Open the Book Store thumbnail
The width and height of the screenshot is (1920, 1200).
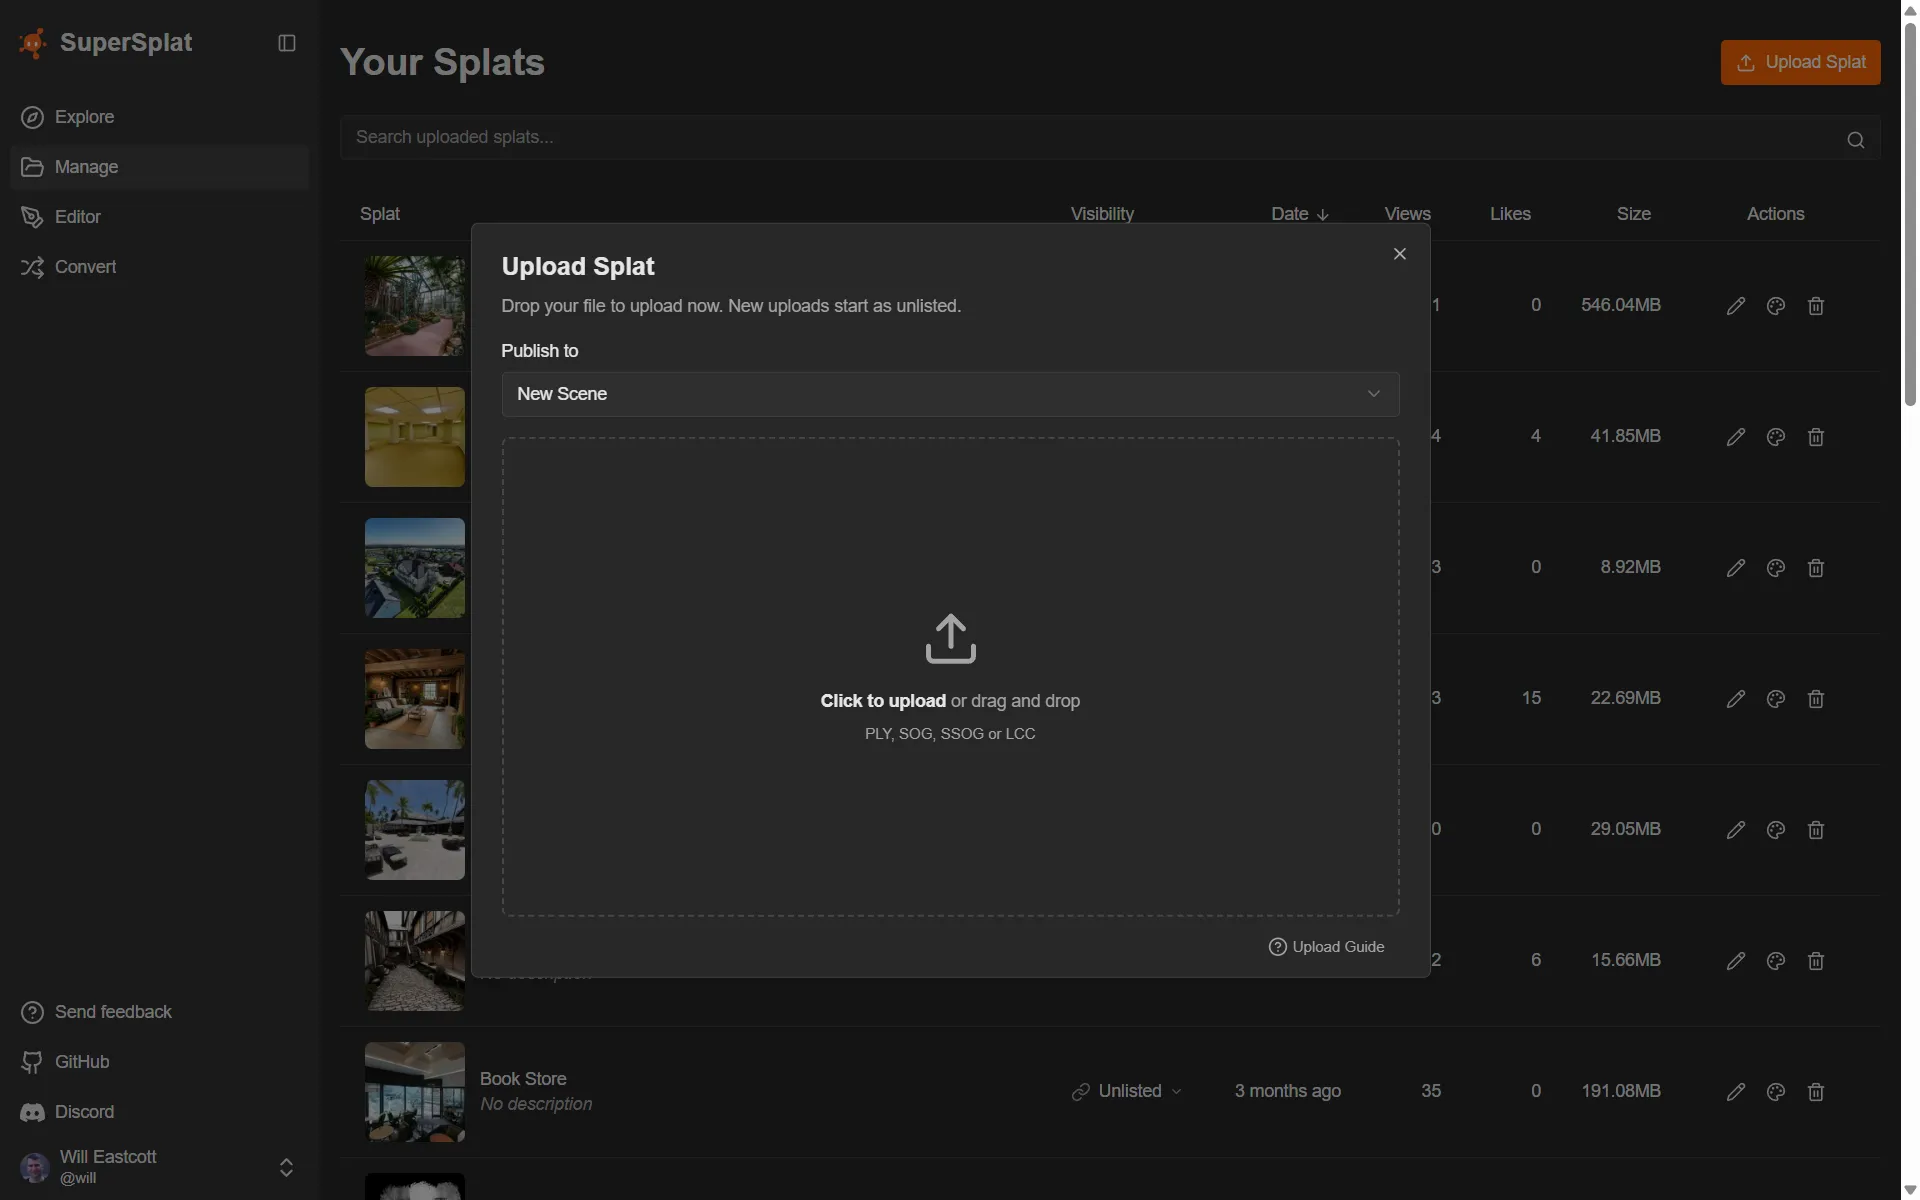415,1092
